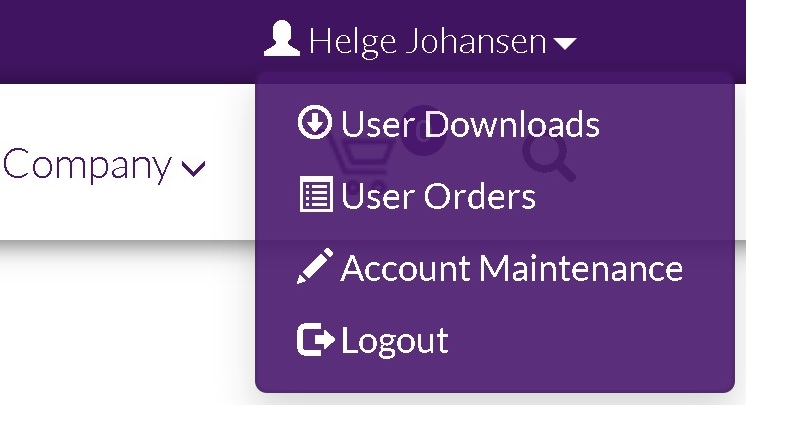Click the 'Maintenance' word in the menu
This screenshot has height=446, width=796.
pyautogui.click(x=581, y=267)
